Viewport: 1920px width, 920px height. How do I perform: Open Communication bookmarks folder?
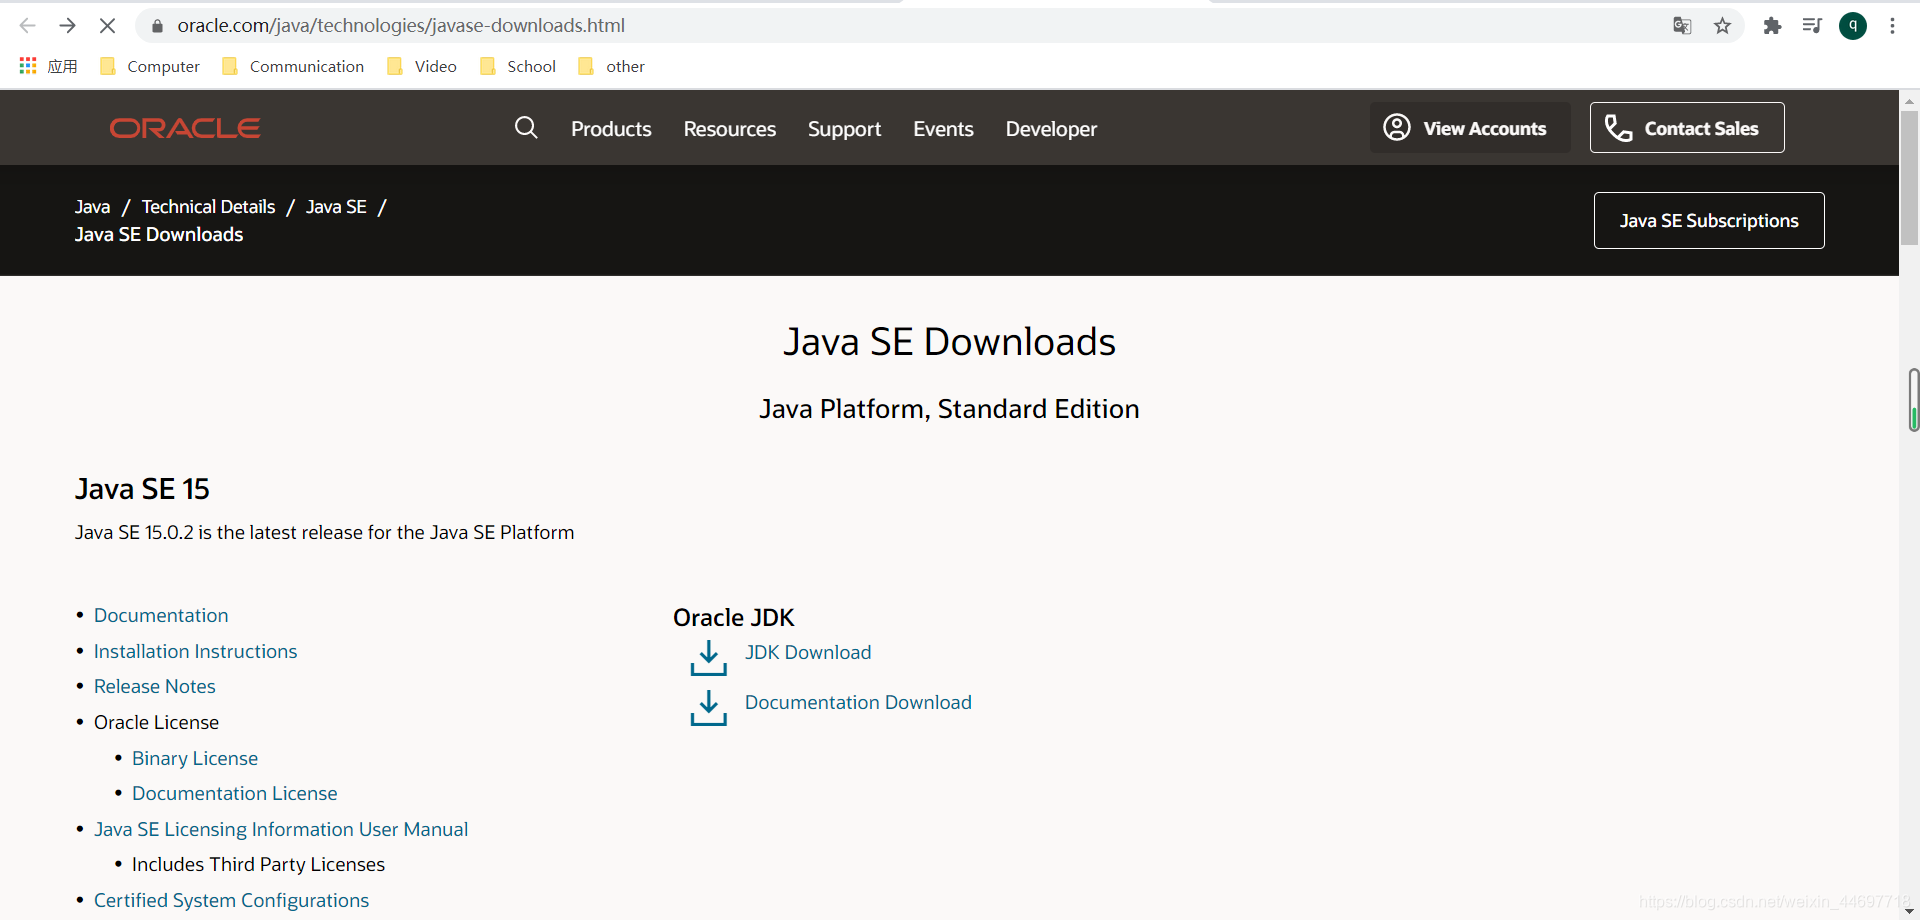293,66
